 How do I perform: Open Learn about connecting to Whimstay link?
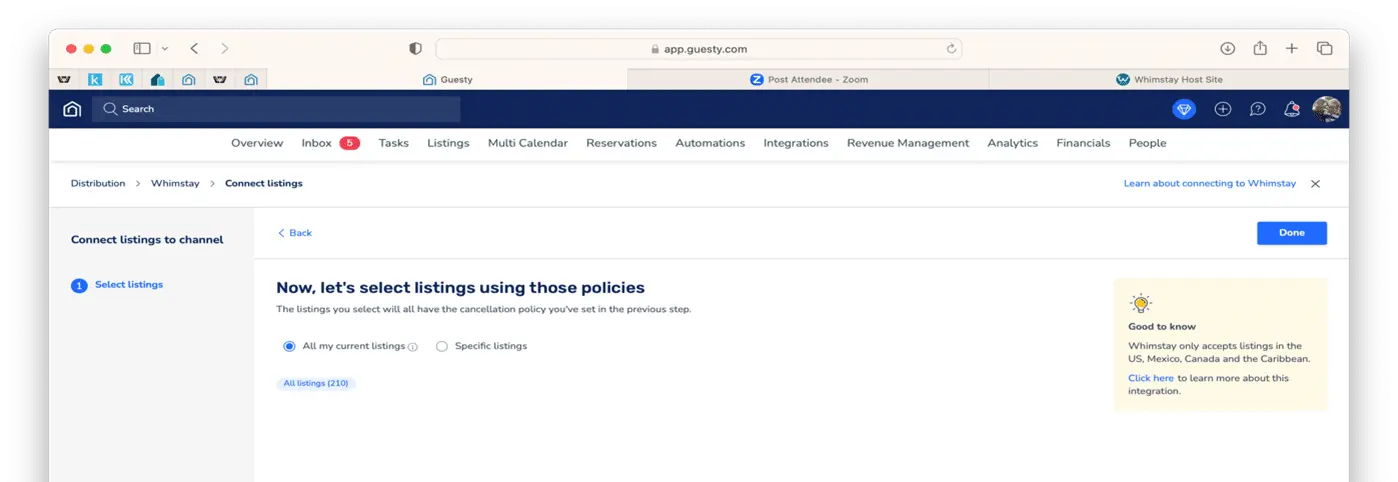(1209, 184)
